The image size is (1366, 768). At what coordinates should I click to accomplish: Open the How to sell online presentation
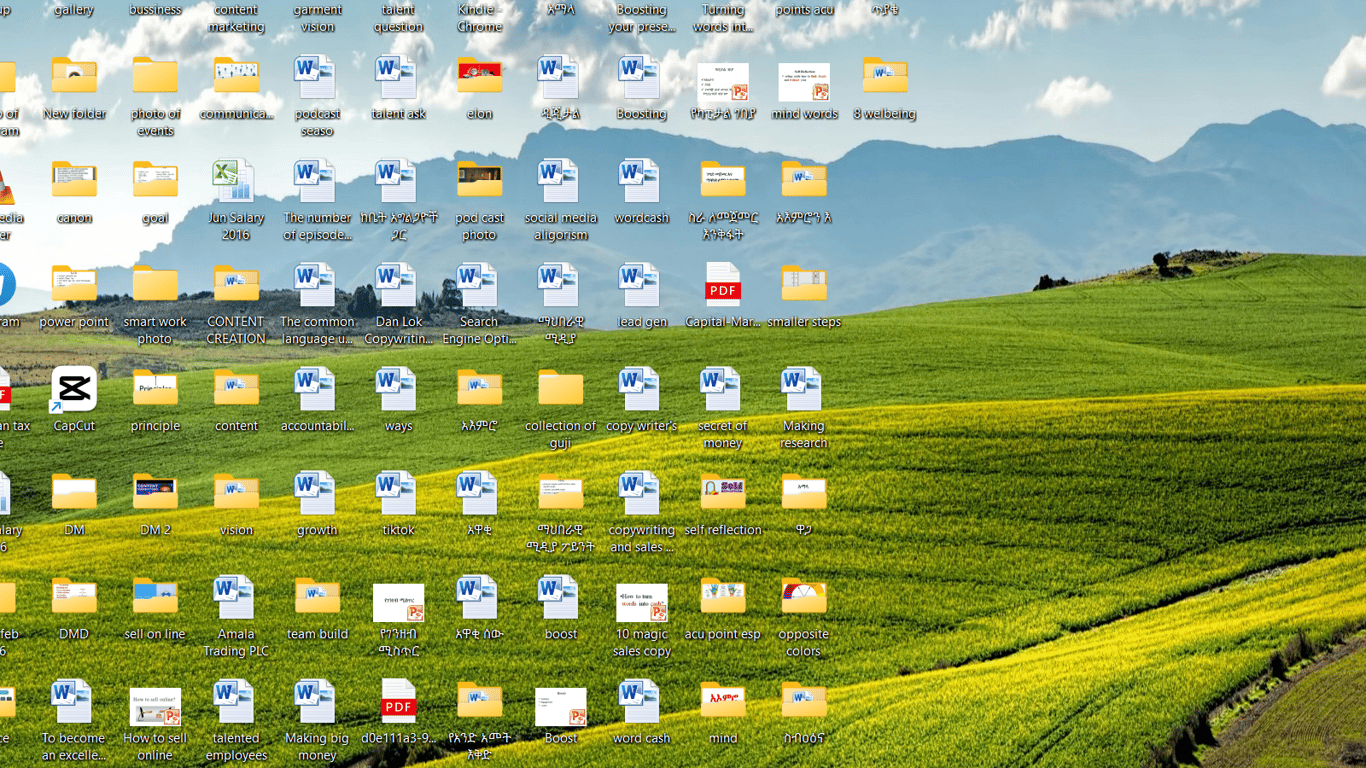coord(155,707)
